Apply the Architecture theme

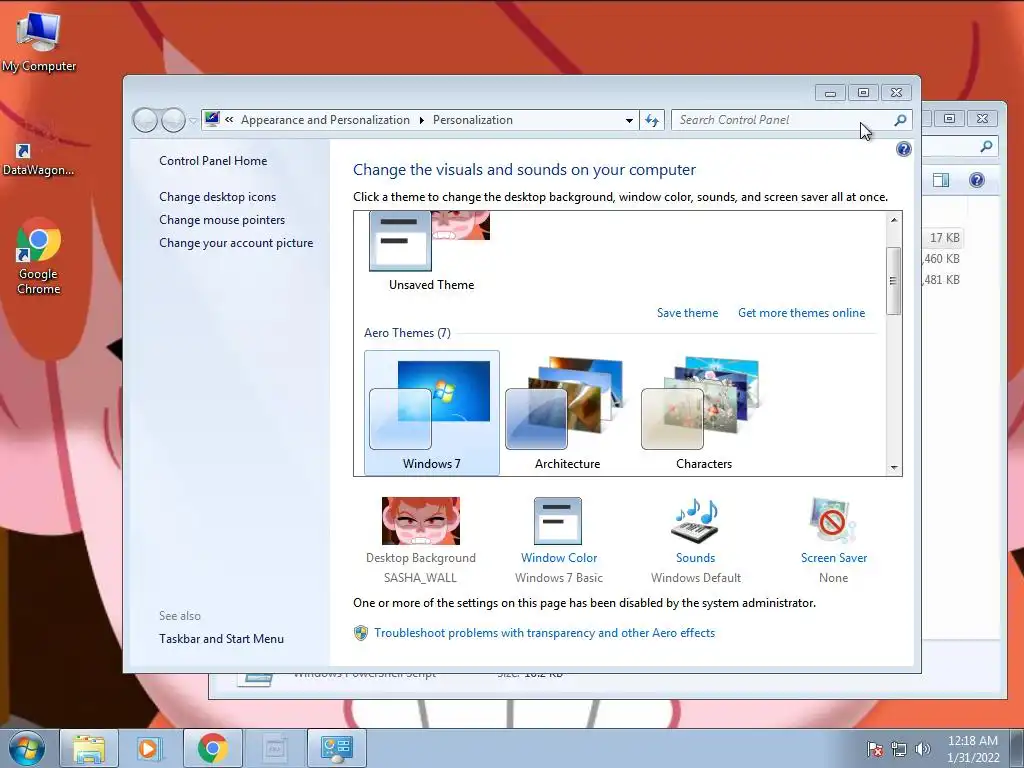[x=567, y=412]
